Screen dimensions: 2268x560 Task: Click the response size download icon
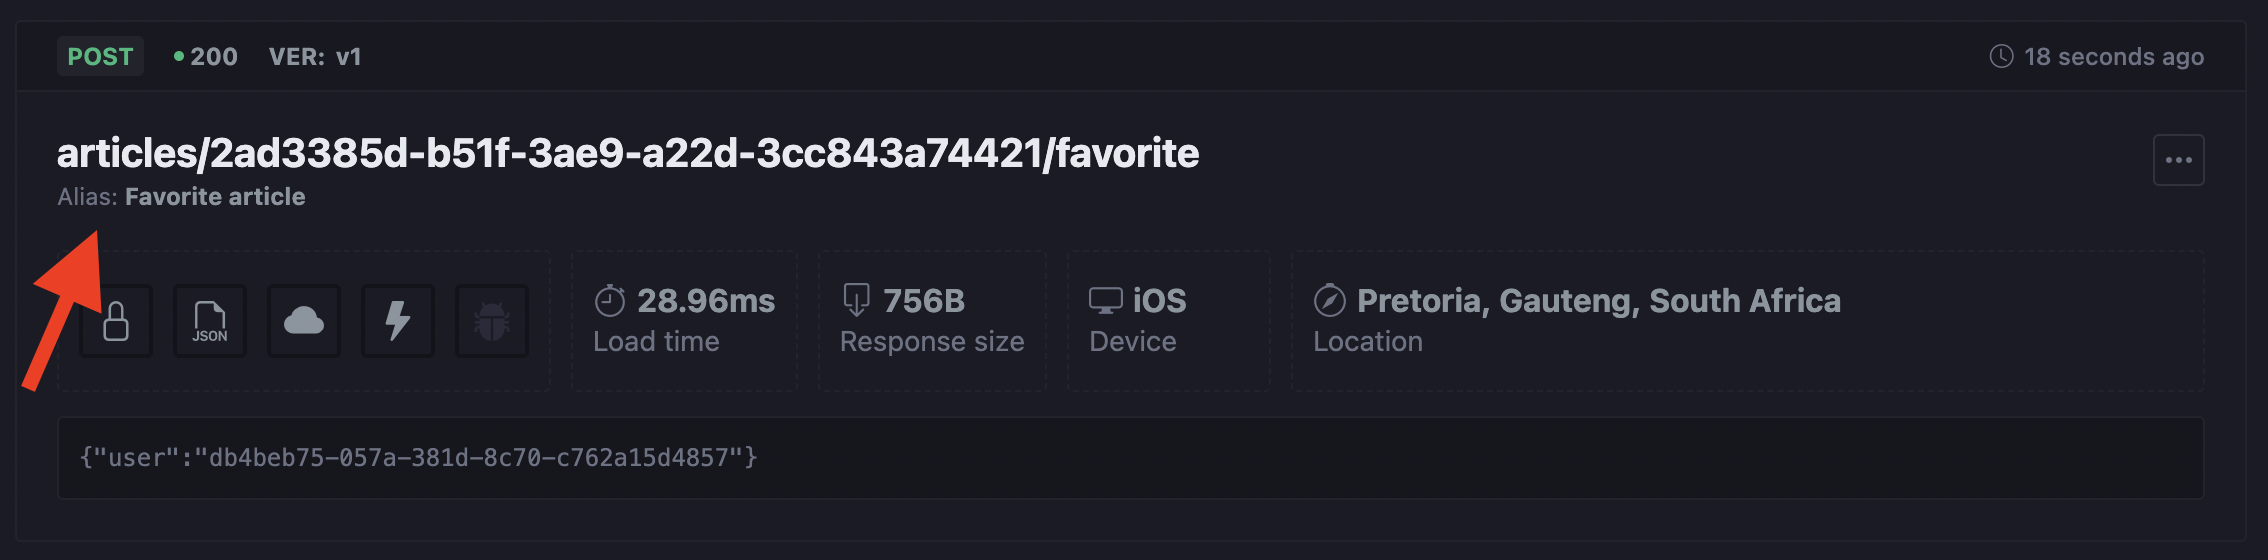tap(856, 300)
